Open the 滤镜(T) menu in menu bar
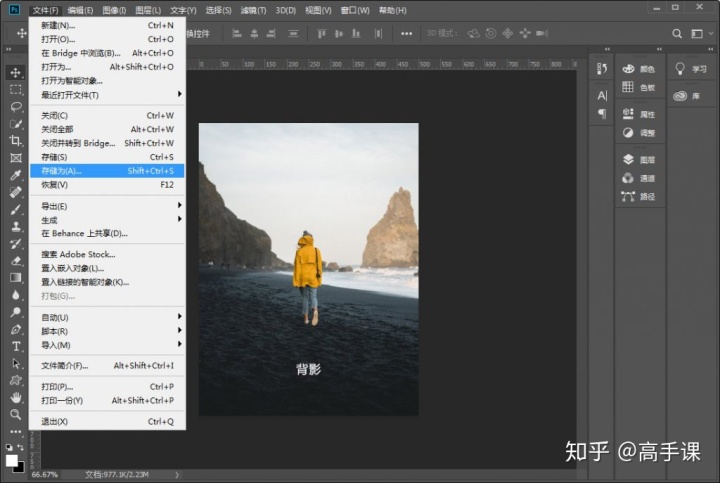The height and width of the screenshot is (483, 720). [253, 10]
